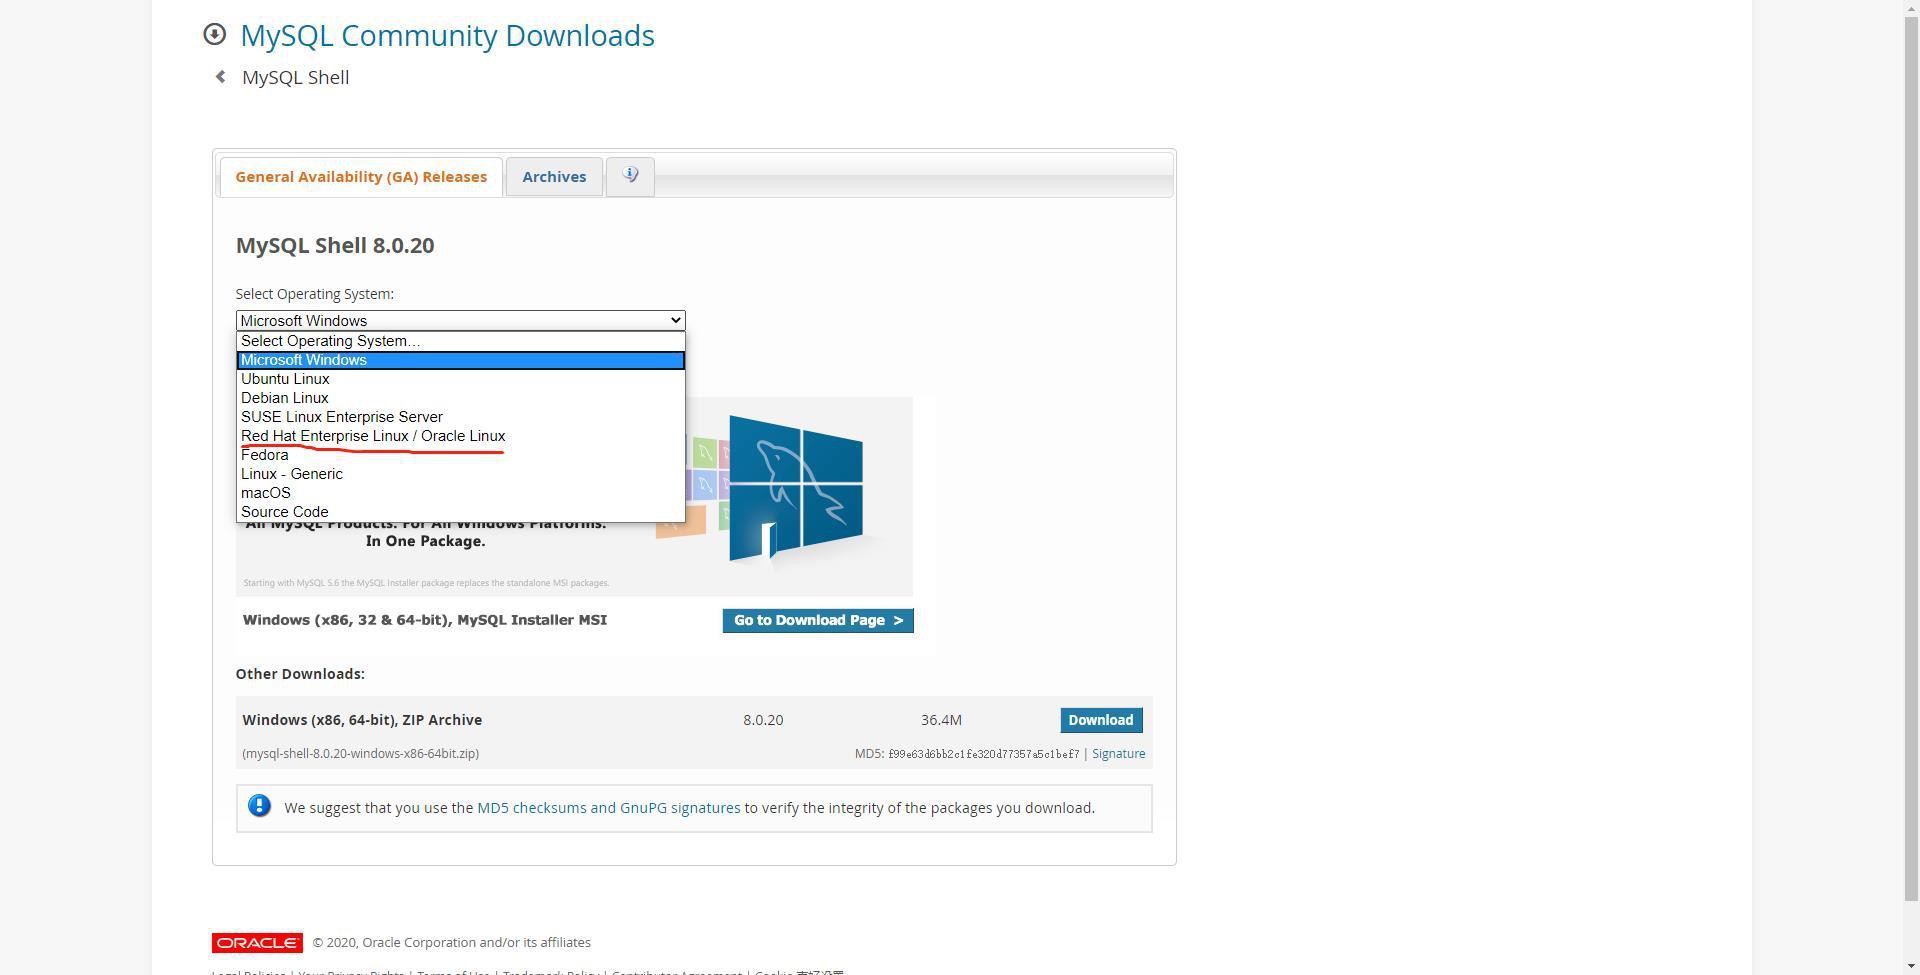This screenshot has height=975, width=1920.
Task: Open the Signature link
Action: (x=1118, y=754)
